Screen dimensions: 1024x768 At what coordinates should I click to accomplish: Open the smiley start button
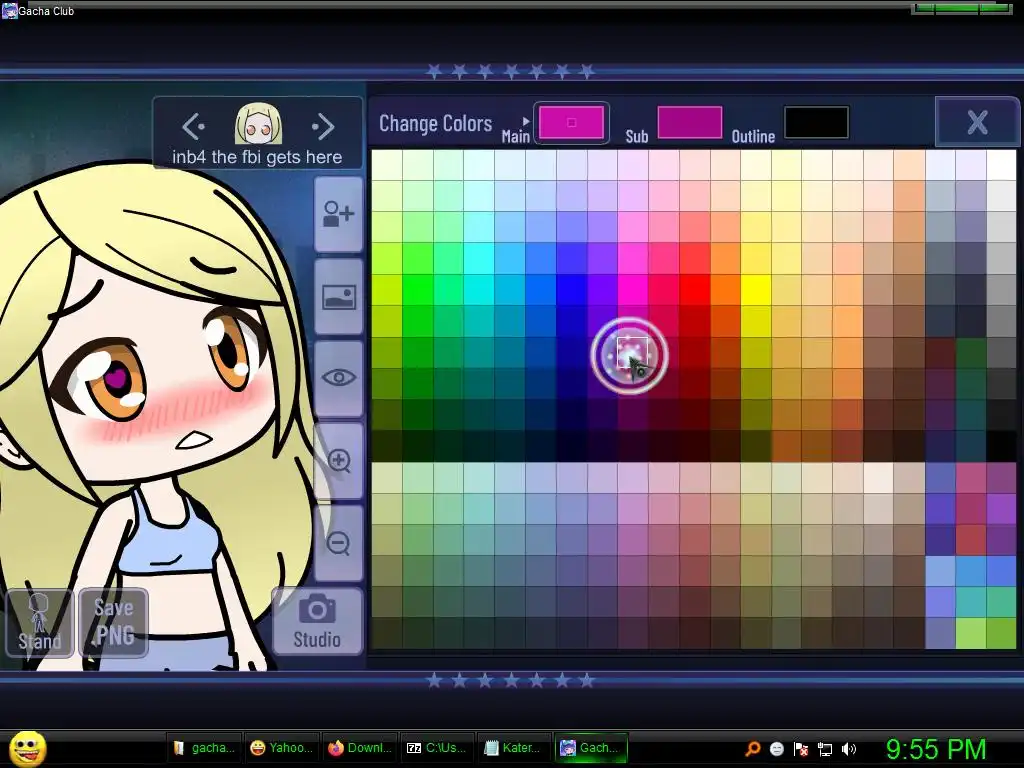pos(28,748)
